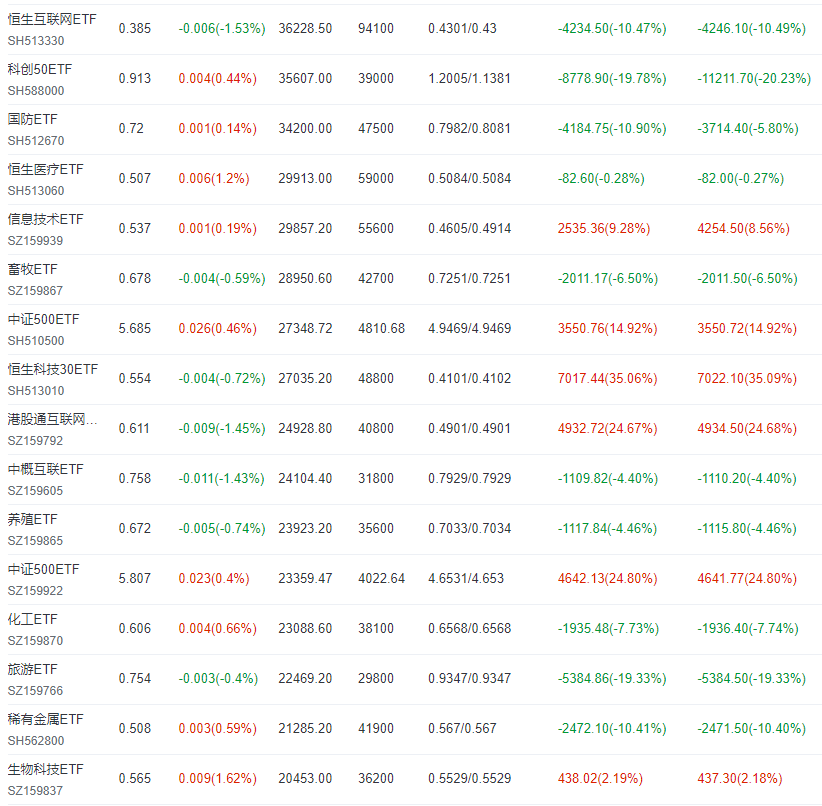Screen dimensions: 822x806
Task: Select the profit -3714.40(-5.80%)
Action: [748, 128]
